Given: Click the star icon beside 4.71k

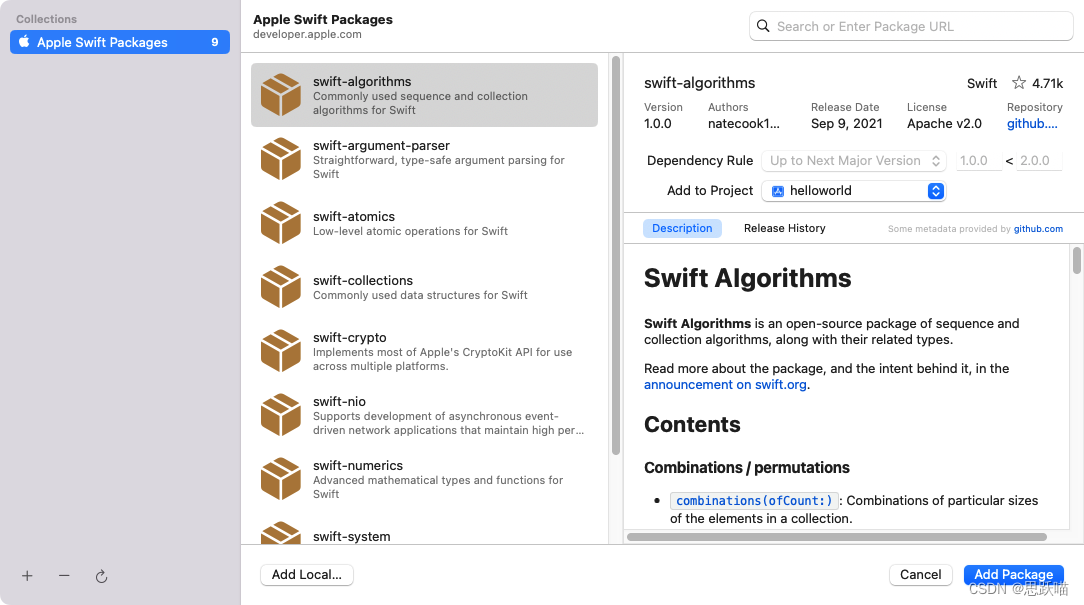Looking at the screenshot, I should pyautogui.click(x=1019, y=83).
